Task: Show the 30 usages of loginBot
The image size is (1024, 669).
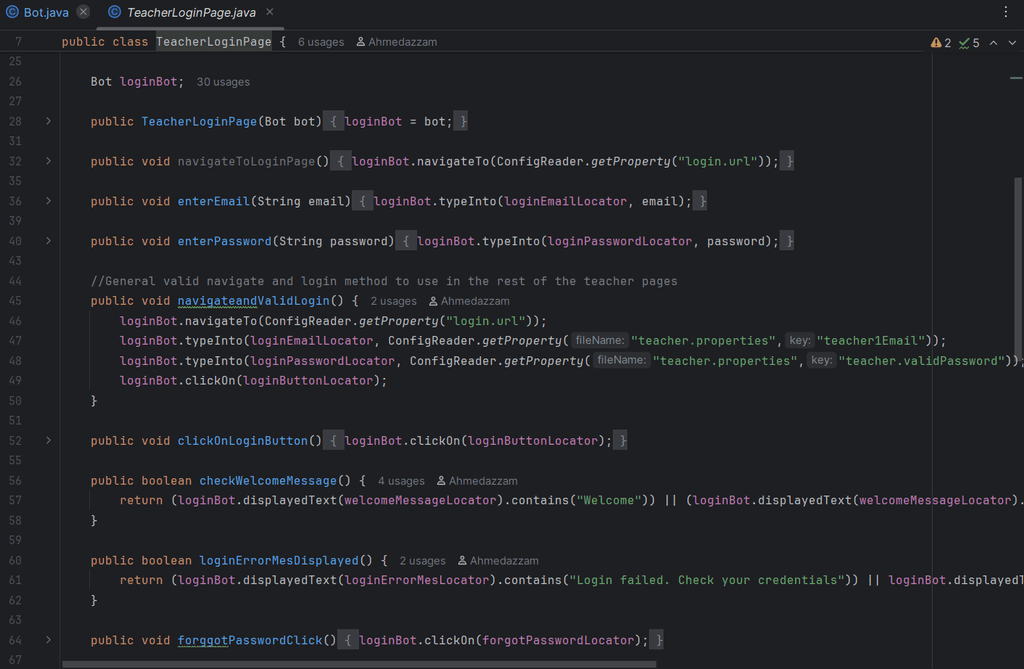Action: [223, 82]
